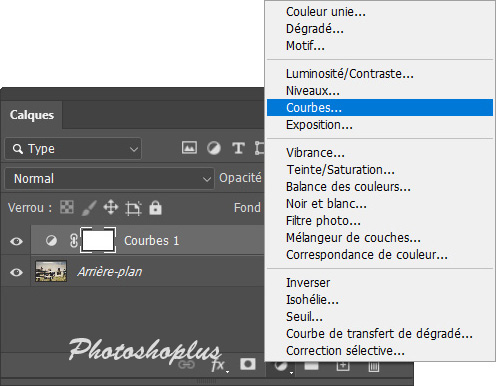Choose Mélangeur de couches… from the menu
This screenshot has height=386, width=496.
380,238
